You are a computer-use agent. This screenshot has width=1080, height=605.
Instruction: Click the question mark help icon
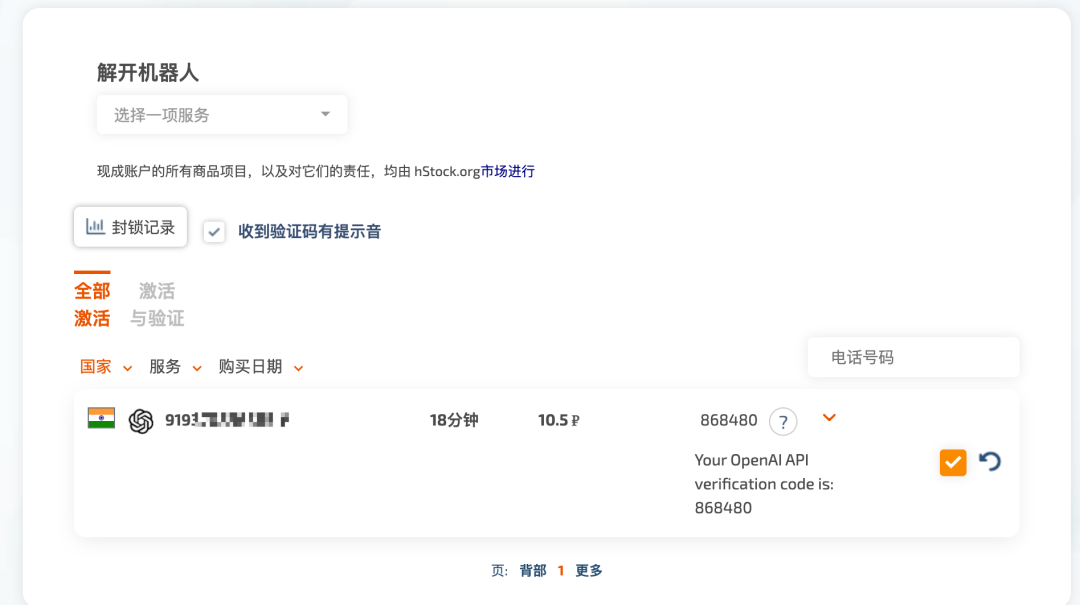point(783,422)
